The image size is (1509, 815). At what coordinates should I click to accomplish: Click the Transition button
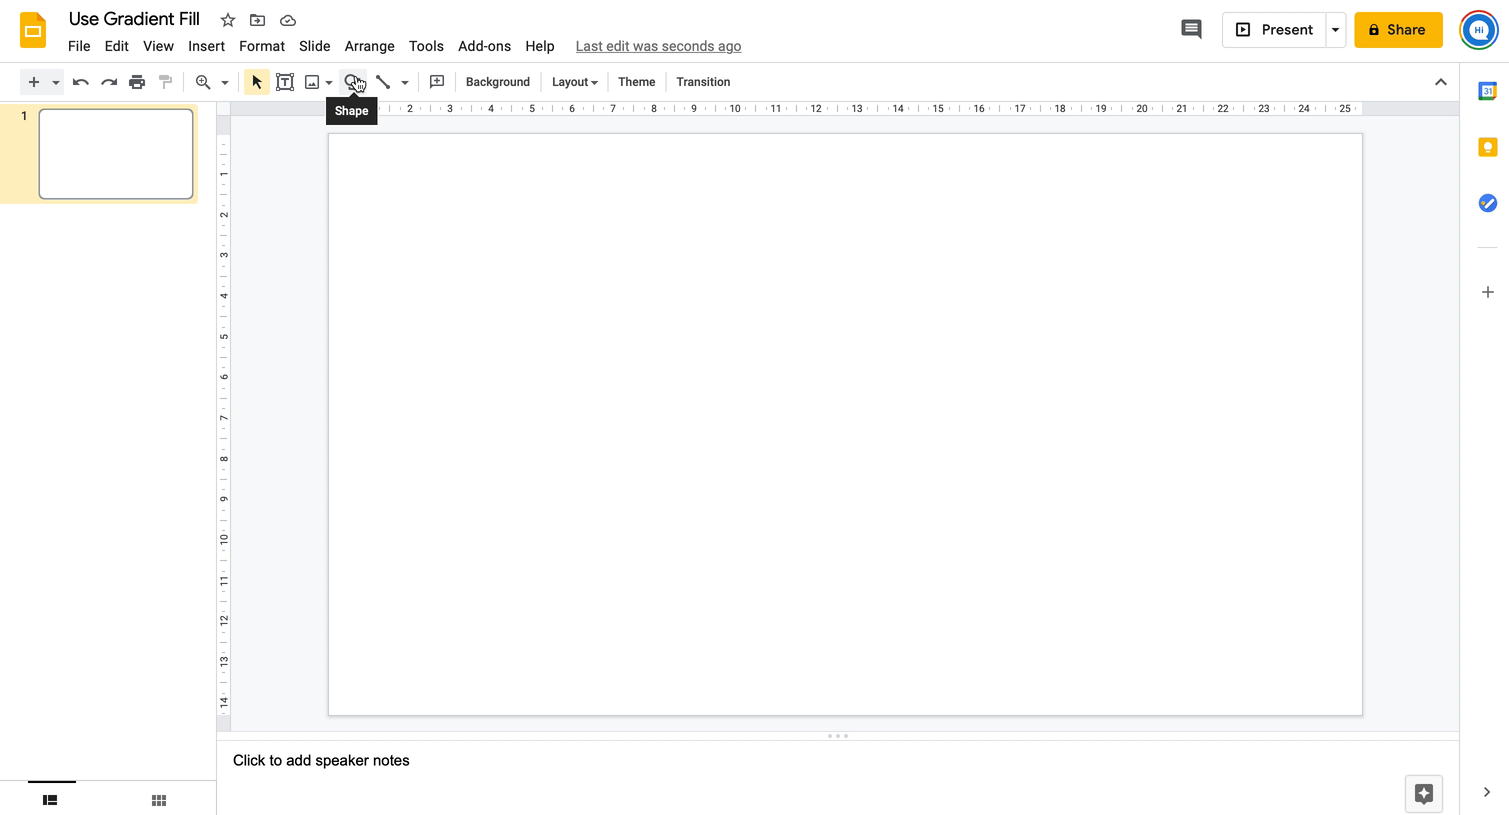(x=703, y=82)
